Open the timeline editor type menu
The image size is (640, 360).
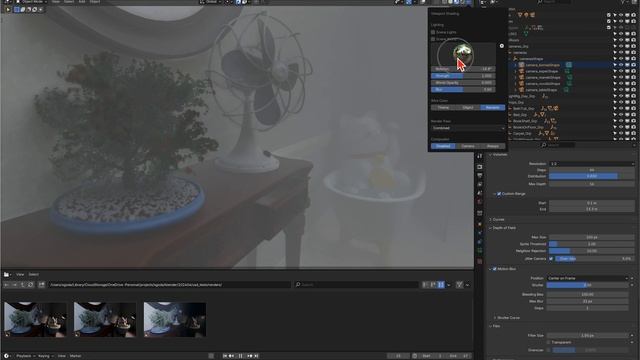[7, 356]
